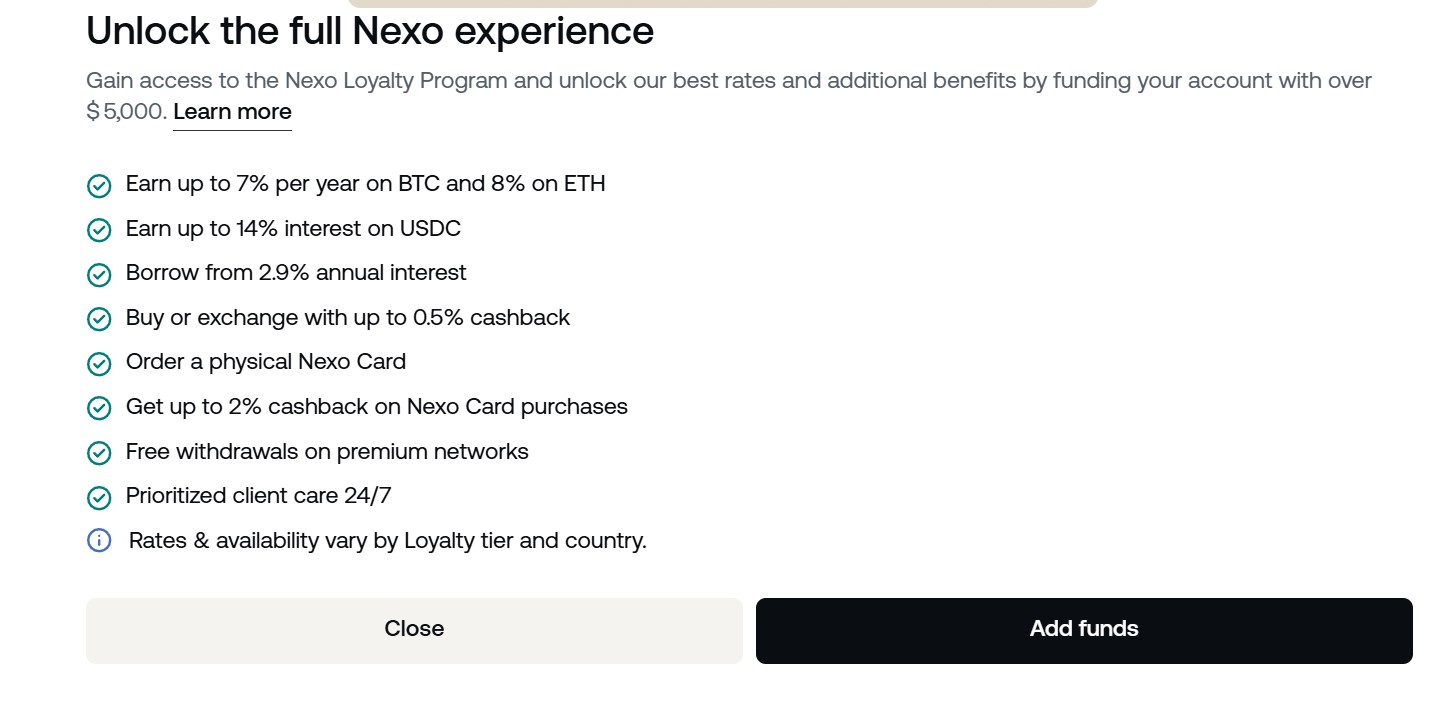
Task: Click the BTC and ETH earnings benefit text
Action: point(366,184)
